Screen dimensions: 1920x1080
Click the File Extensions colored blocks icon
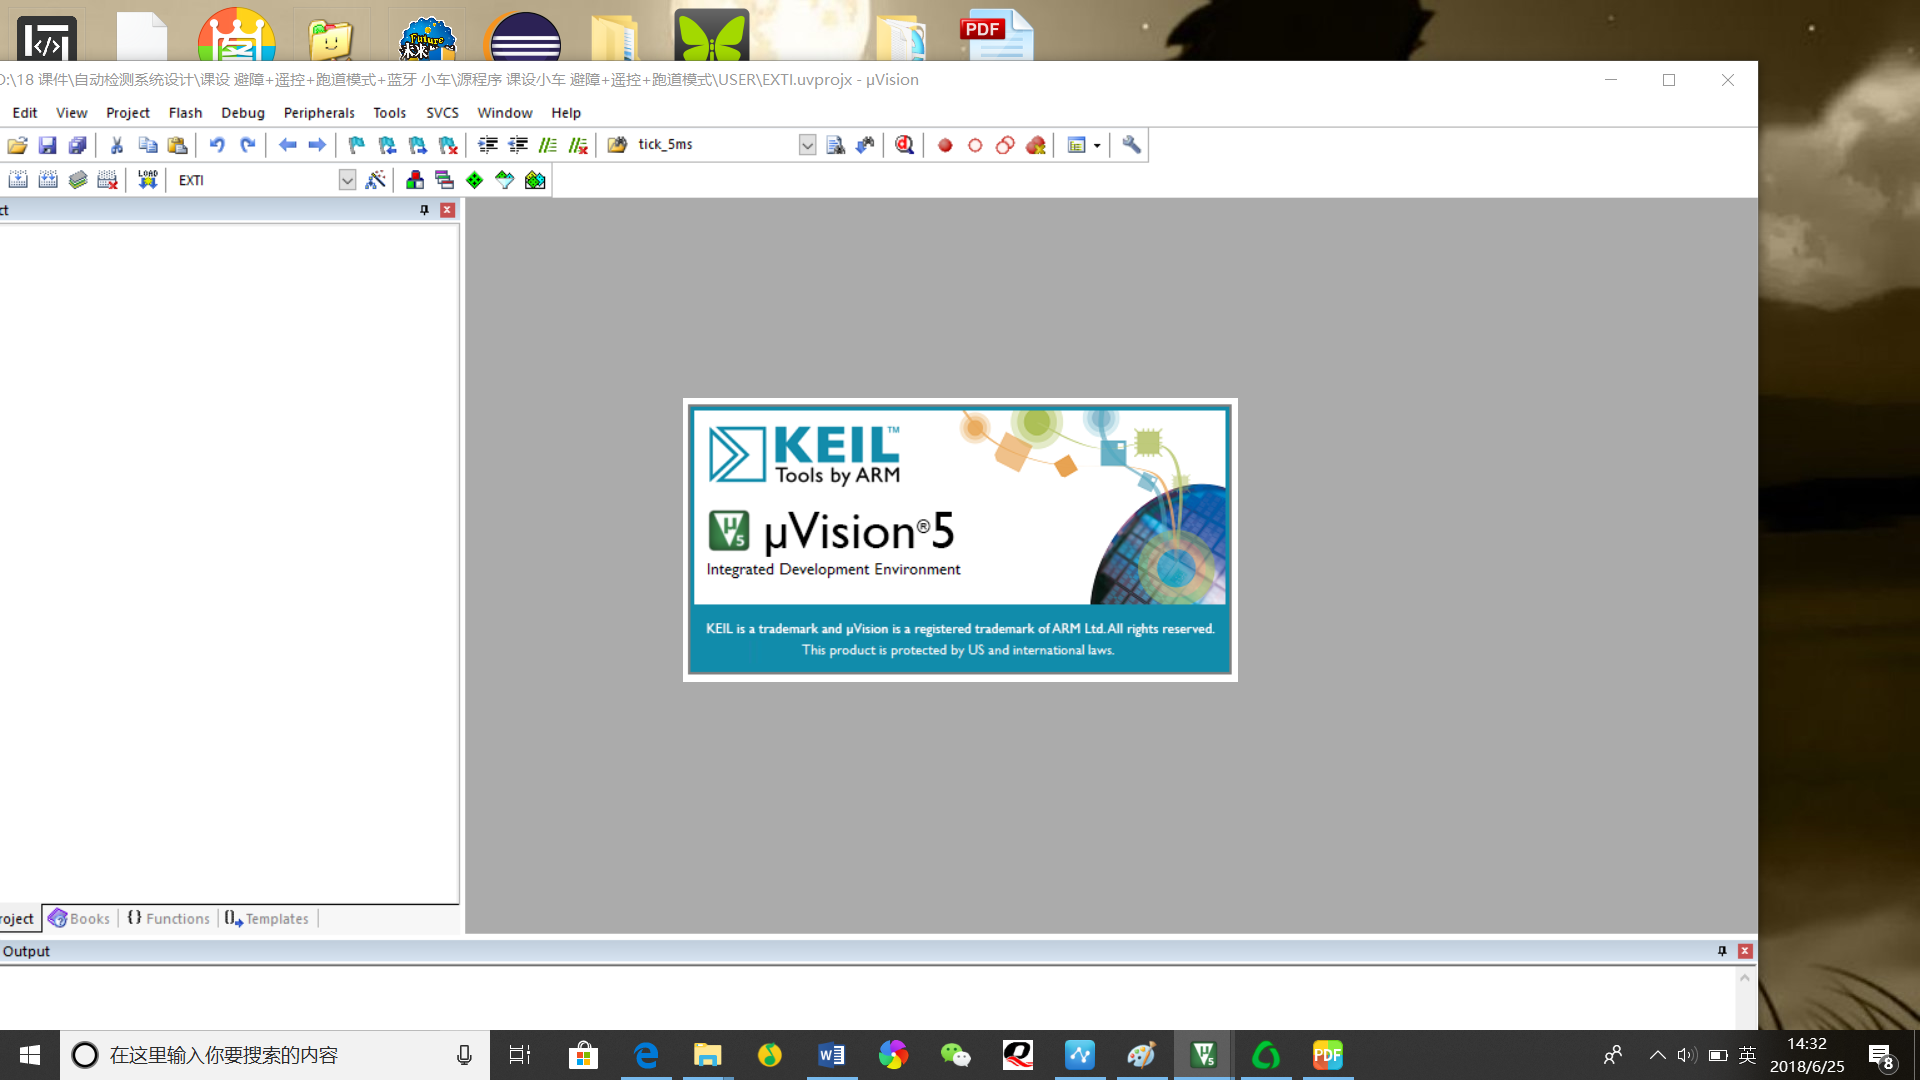[x=415, y=180]
